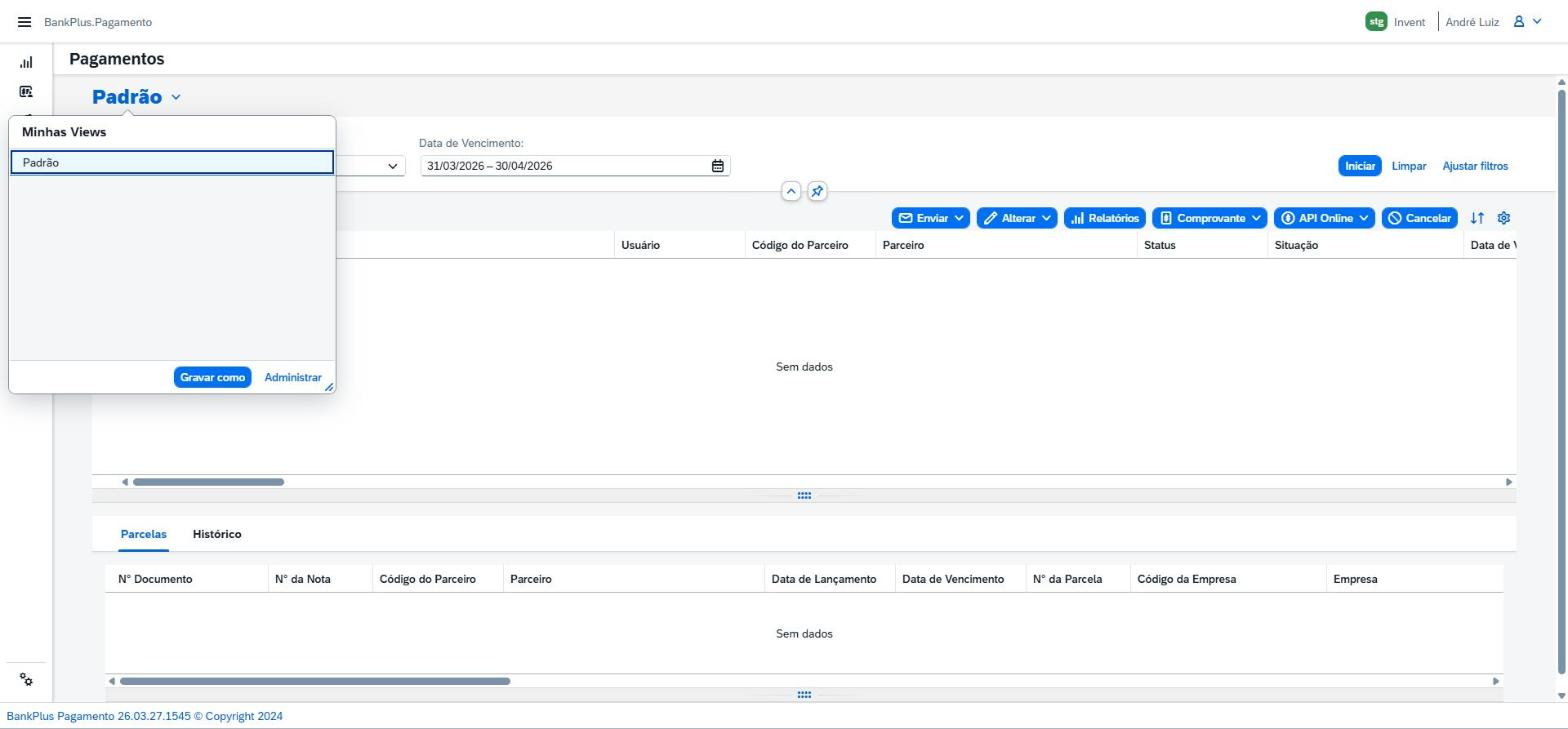
Task: Open the table sort settings icon
Action: coord(1477,218)
